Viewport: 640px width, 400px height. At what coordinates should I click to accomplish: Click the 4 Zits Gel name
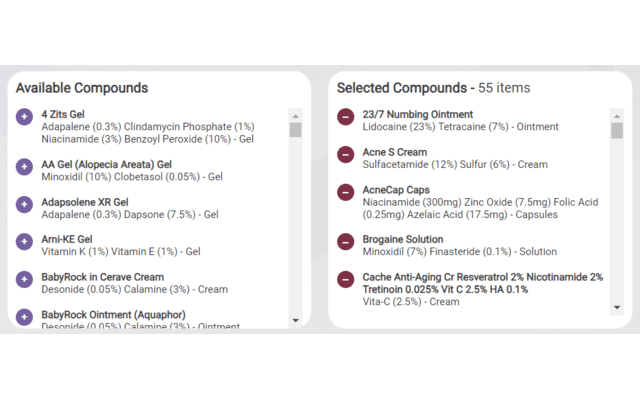(63, 114)
